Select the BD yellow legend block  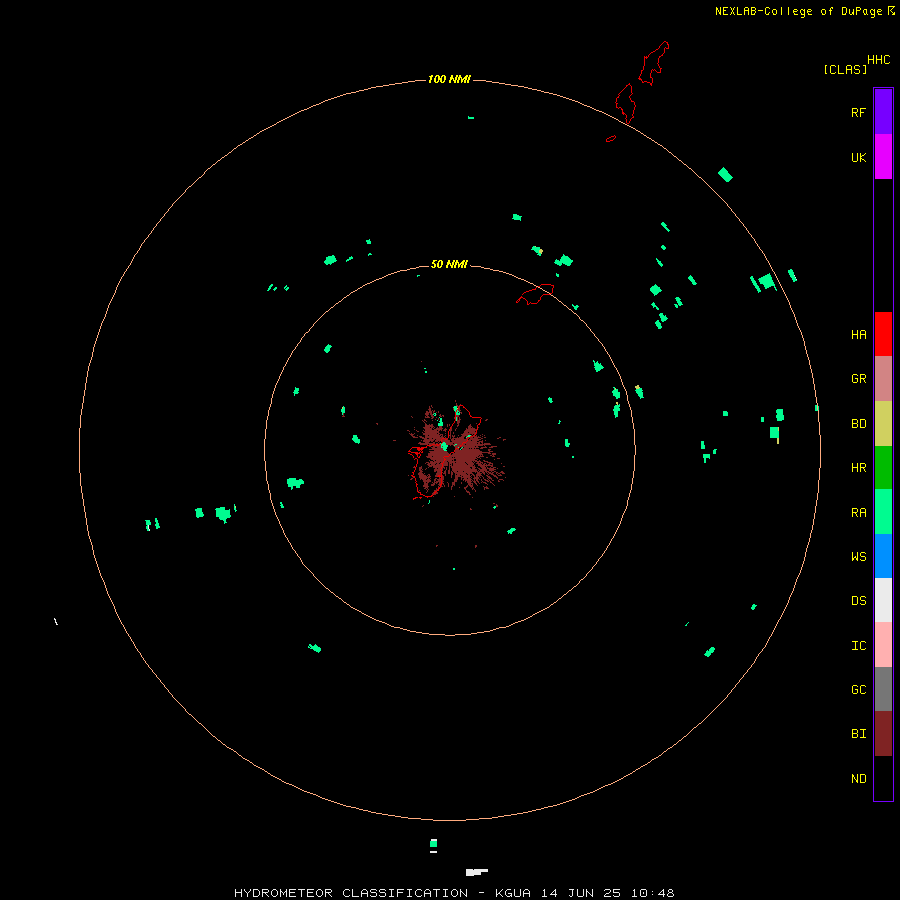click(x=883, y=424)
